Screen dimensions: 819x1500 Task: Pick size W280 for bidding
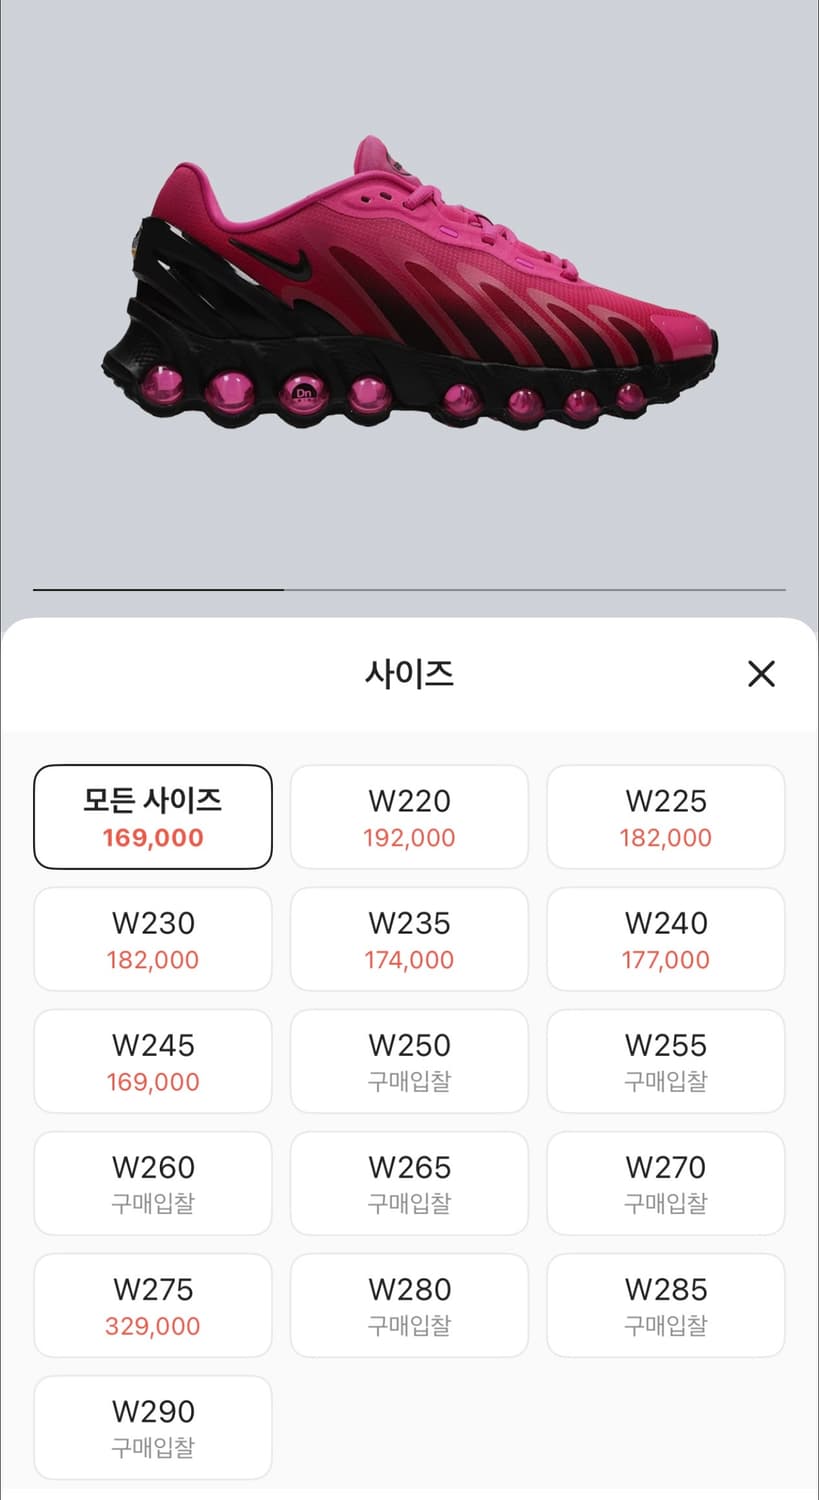coord(409,1305)
